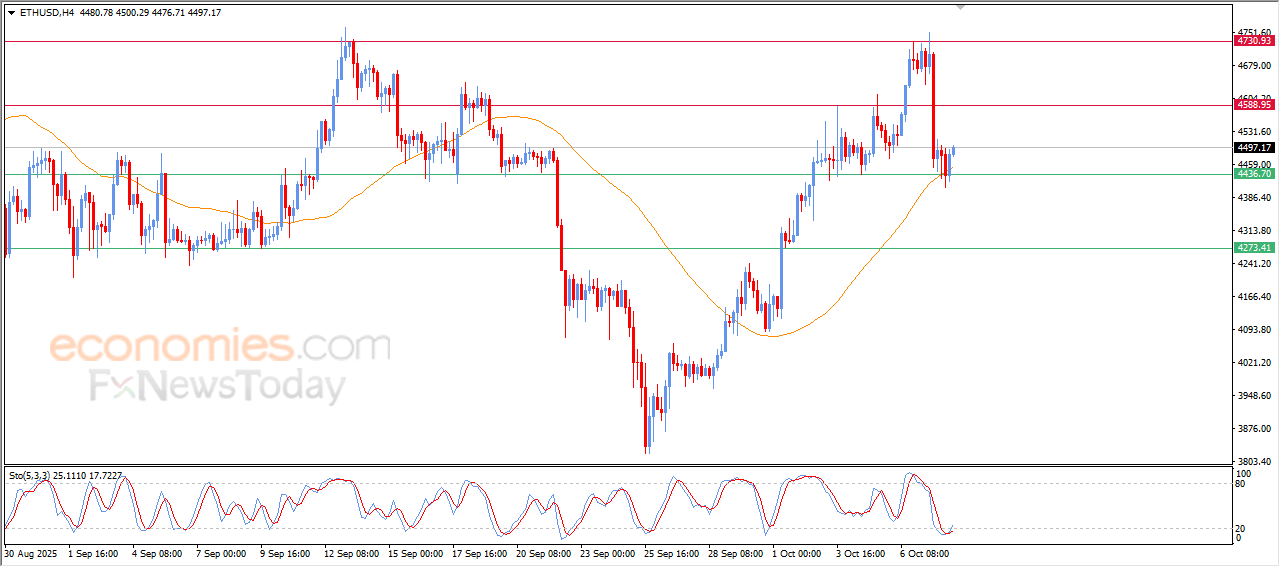Click the 28 Sep 08:00 time label
The width and height of the screenshot is (1280, 567).
(736, 552)
